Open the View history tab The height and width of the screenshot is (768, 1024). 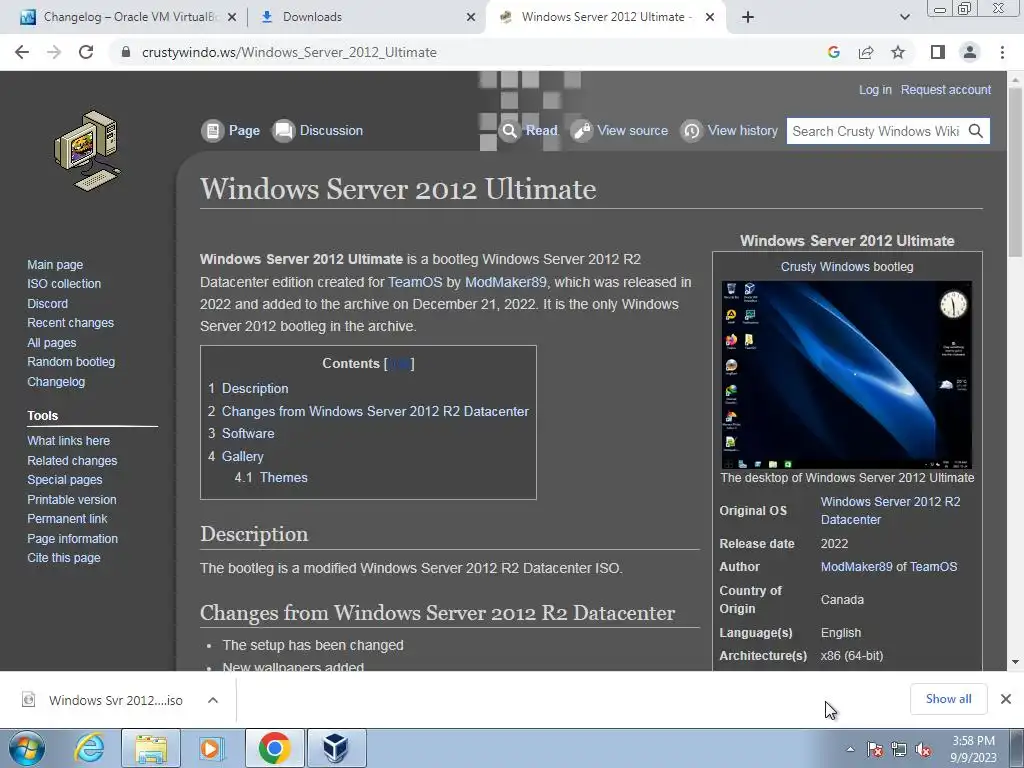[729, 131]
